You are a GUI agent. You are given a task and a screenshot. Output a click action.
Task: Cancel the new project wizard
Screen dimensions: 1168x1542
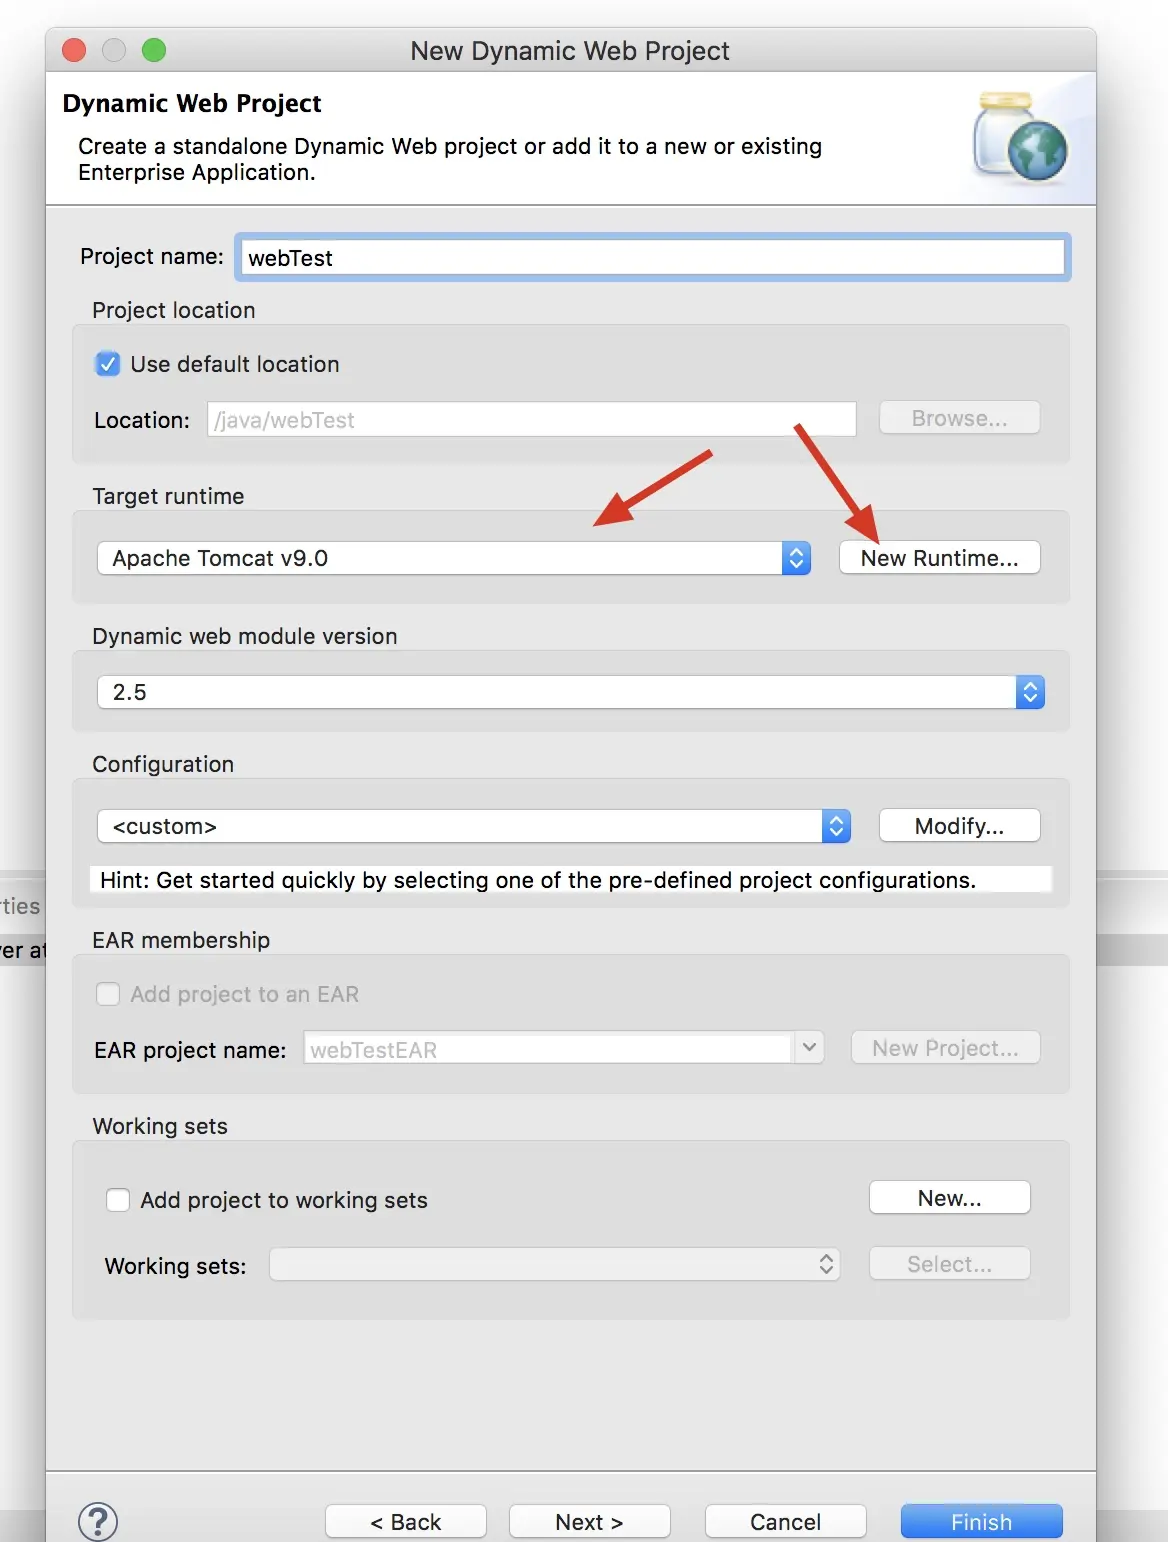coord(785,1522)
